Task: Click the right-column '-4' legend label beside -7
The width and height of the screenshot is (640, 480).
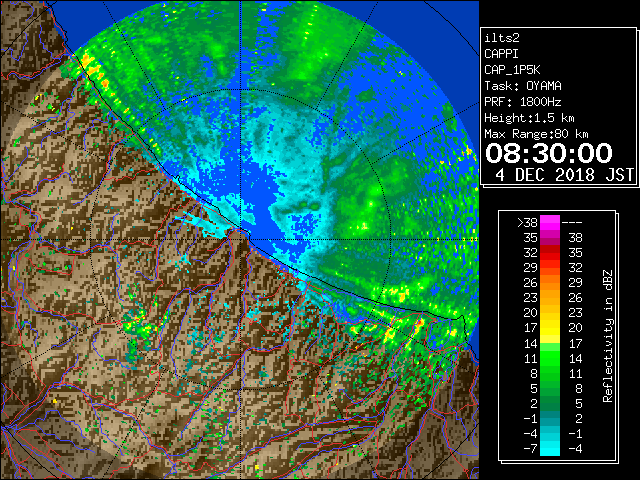Action: pyautogui.click(x=575, y=449)
